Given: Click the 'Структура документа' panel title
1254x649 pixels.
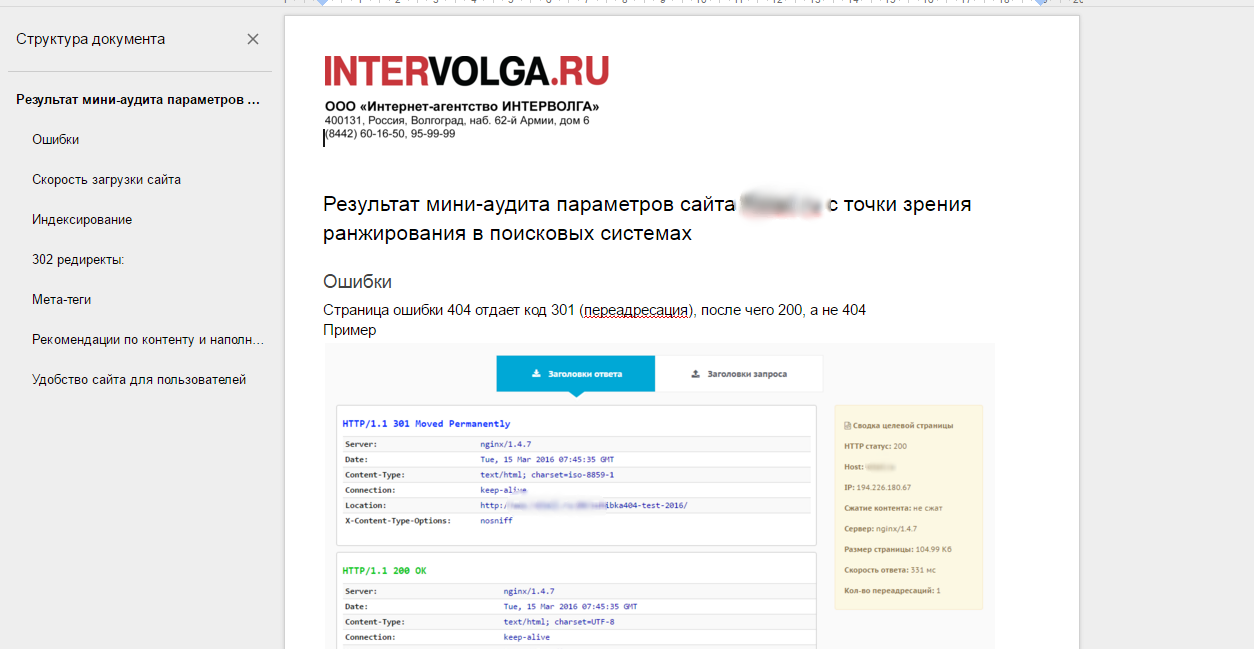Looking at the screenshot, I should [x=91, y=39].
